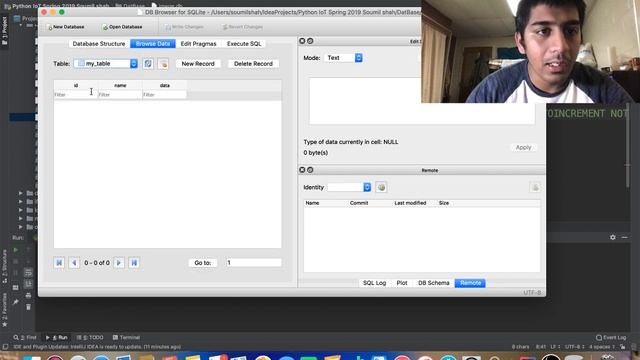Click the filter field under id
Image resolution: width=640 pixels, height=360 pixels.
[x=76, y=95]
